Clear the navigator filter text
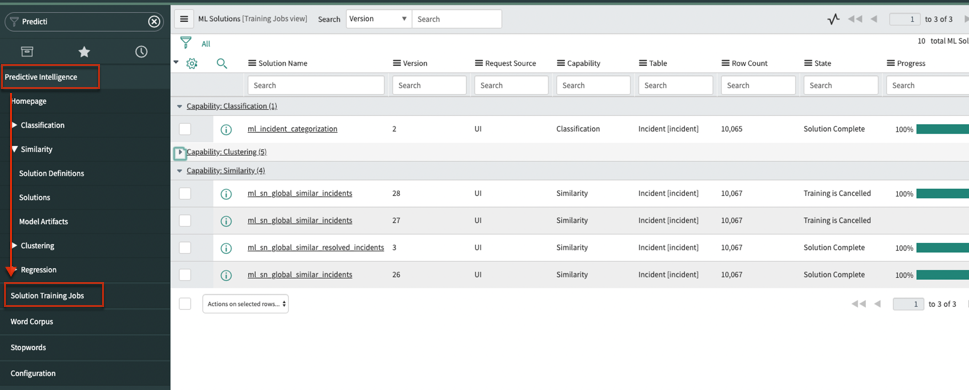The width and height of the screenshot is (969, 390). tap(154, 22)
